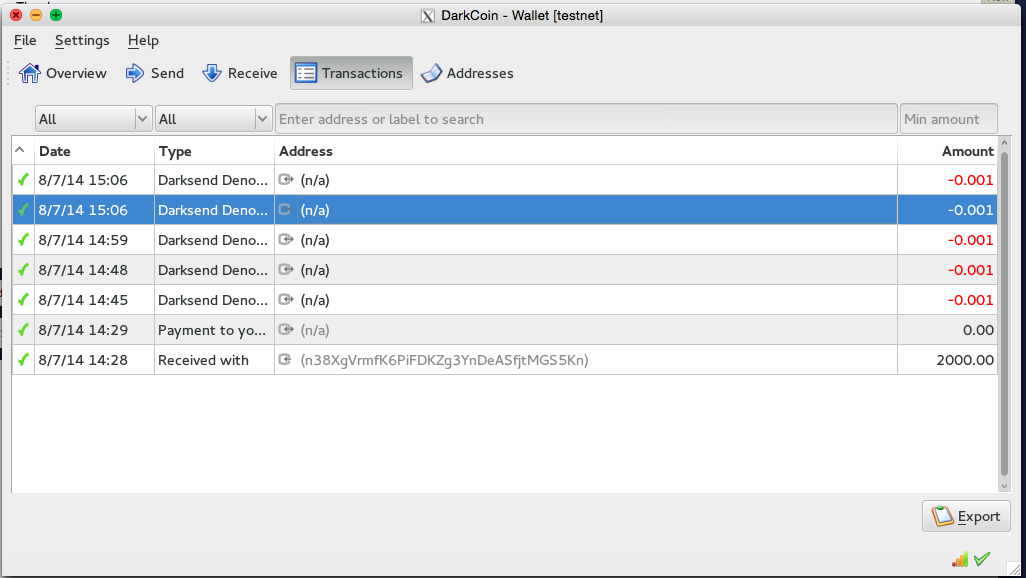Image resolution: width=1026 pixels, height=578 pixels.
Task: Click the Export clipboard icon
Action: tap(942, 516)
